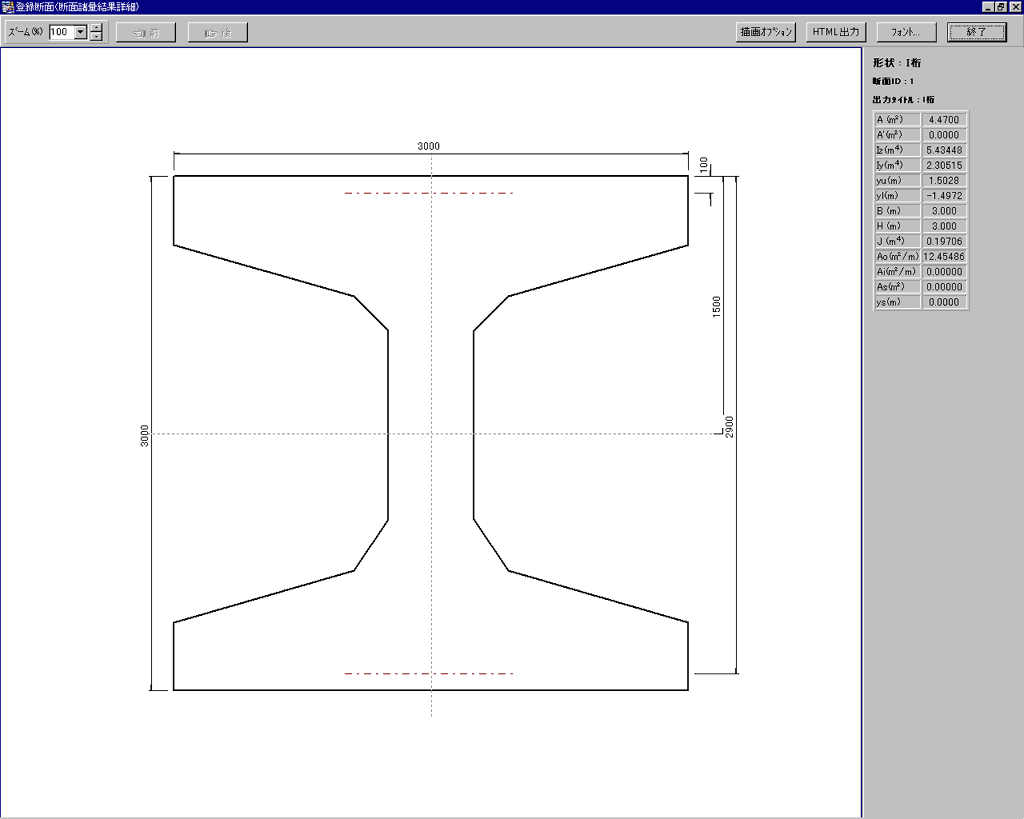Screen dimensions: 1024x819
Task: Click the HTML出力 button
Action: [835, 32]
